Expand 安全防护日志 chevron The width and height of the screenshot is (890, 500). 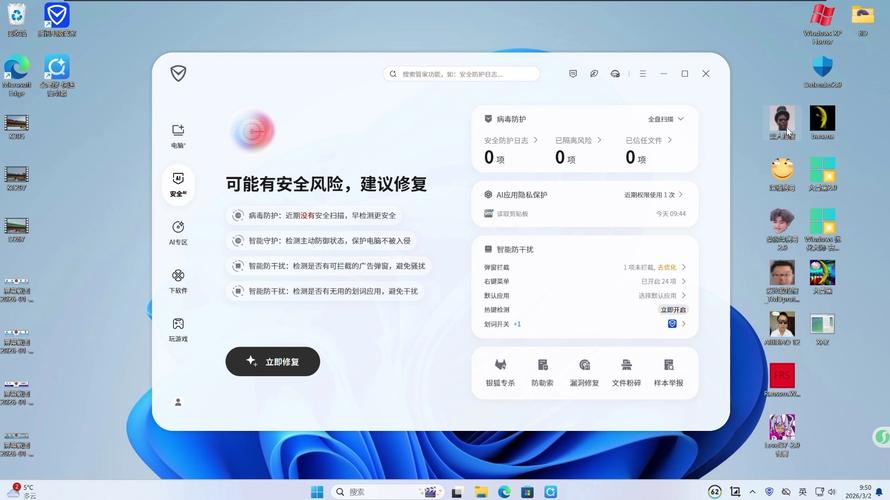pyautogui.click(x=536, y=141)
